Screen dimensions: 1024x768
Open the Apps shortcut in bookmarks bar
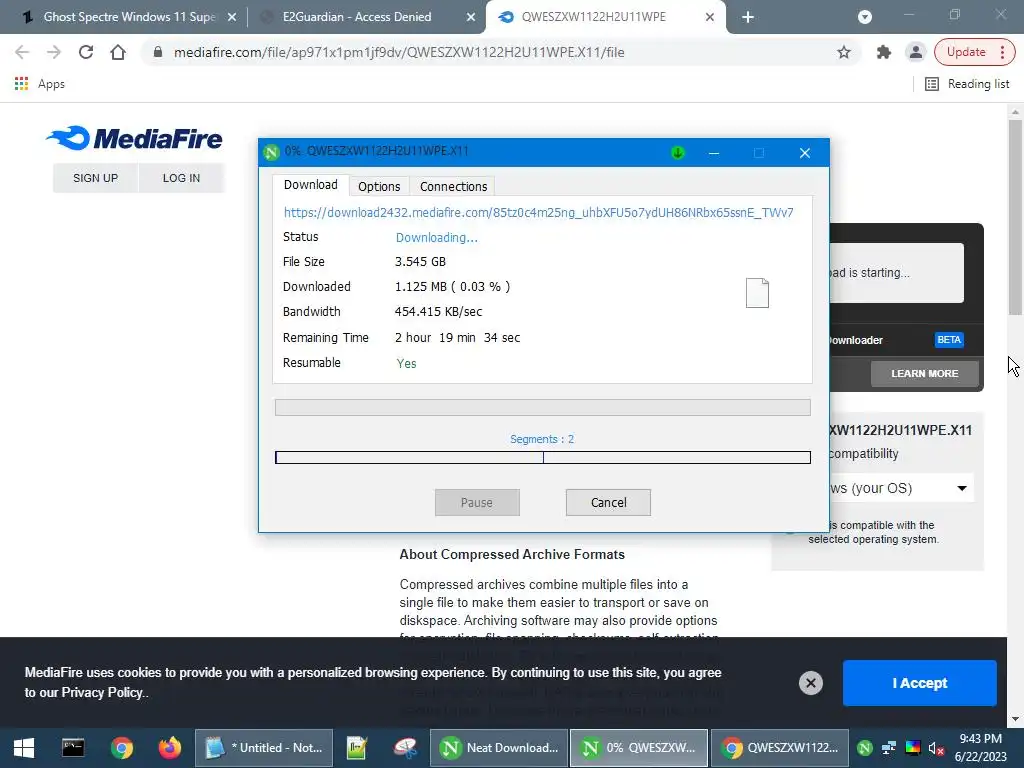coord(40,84)
